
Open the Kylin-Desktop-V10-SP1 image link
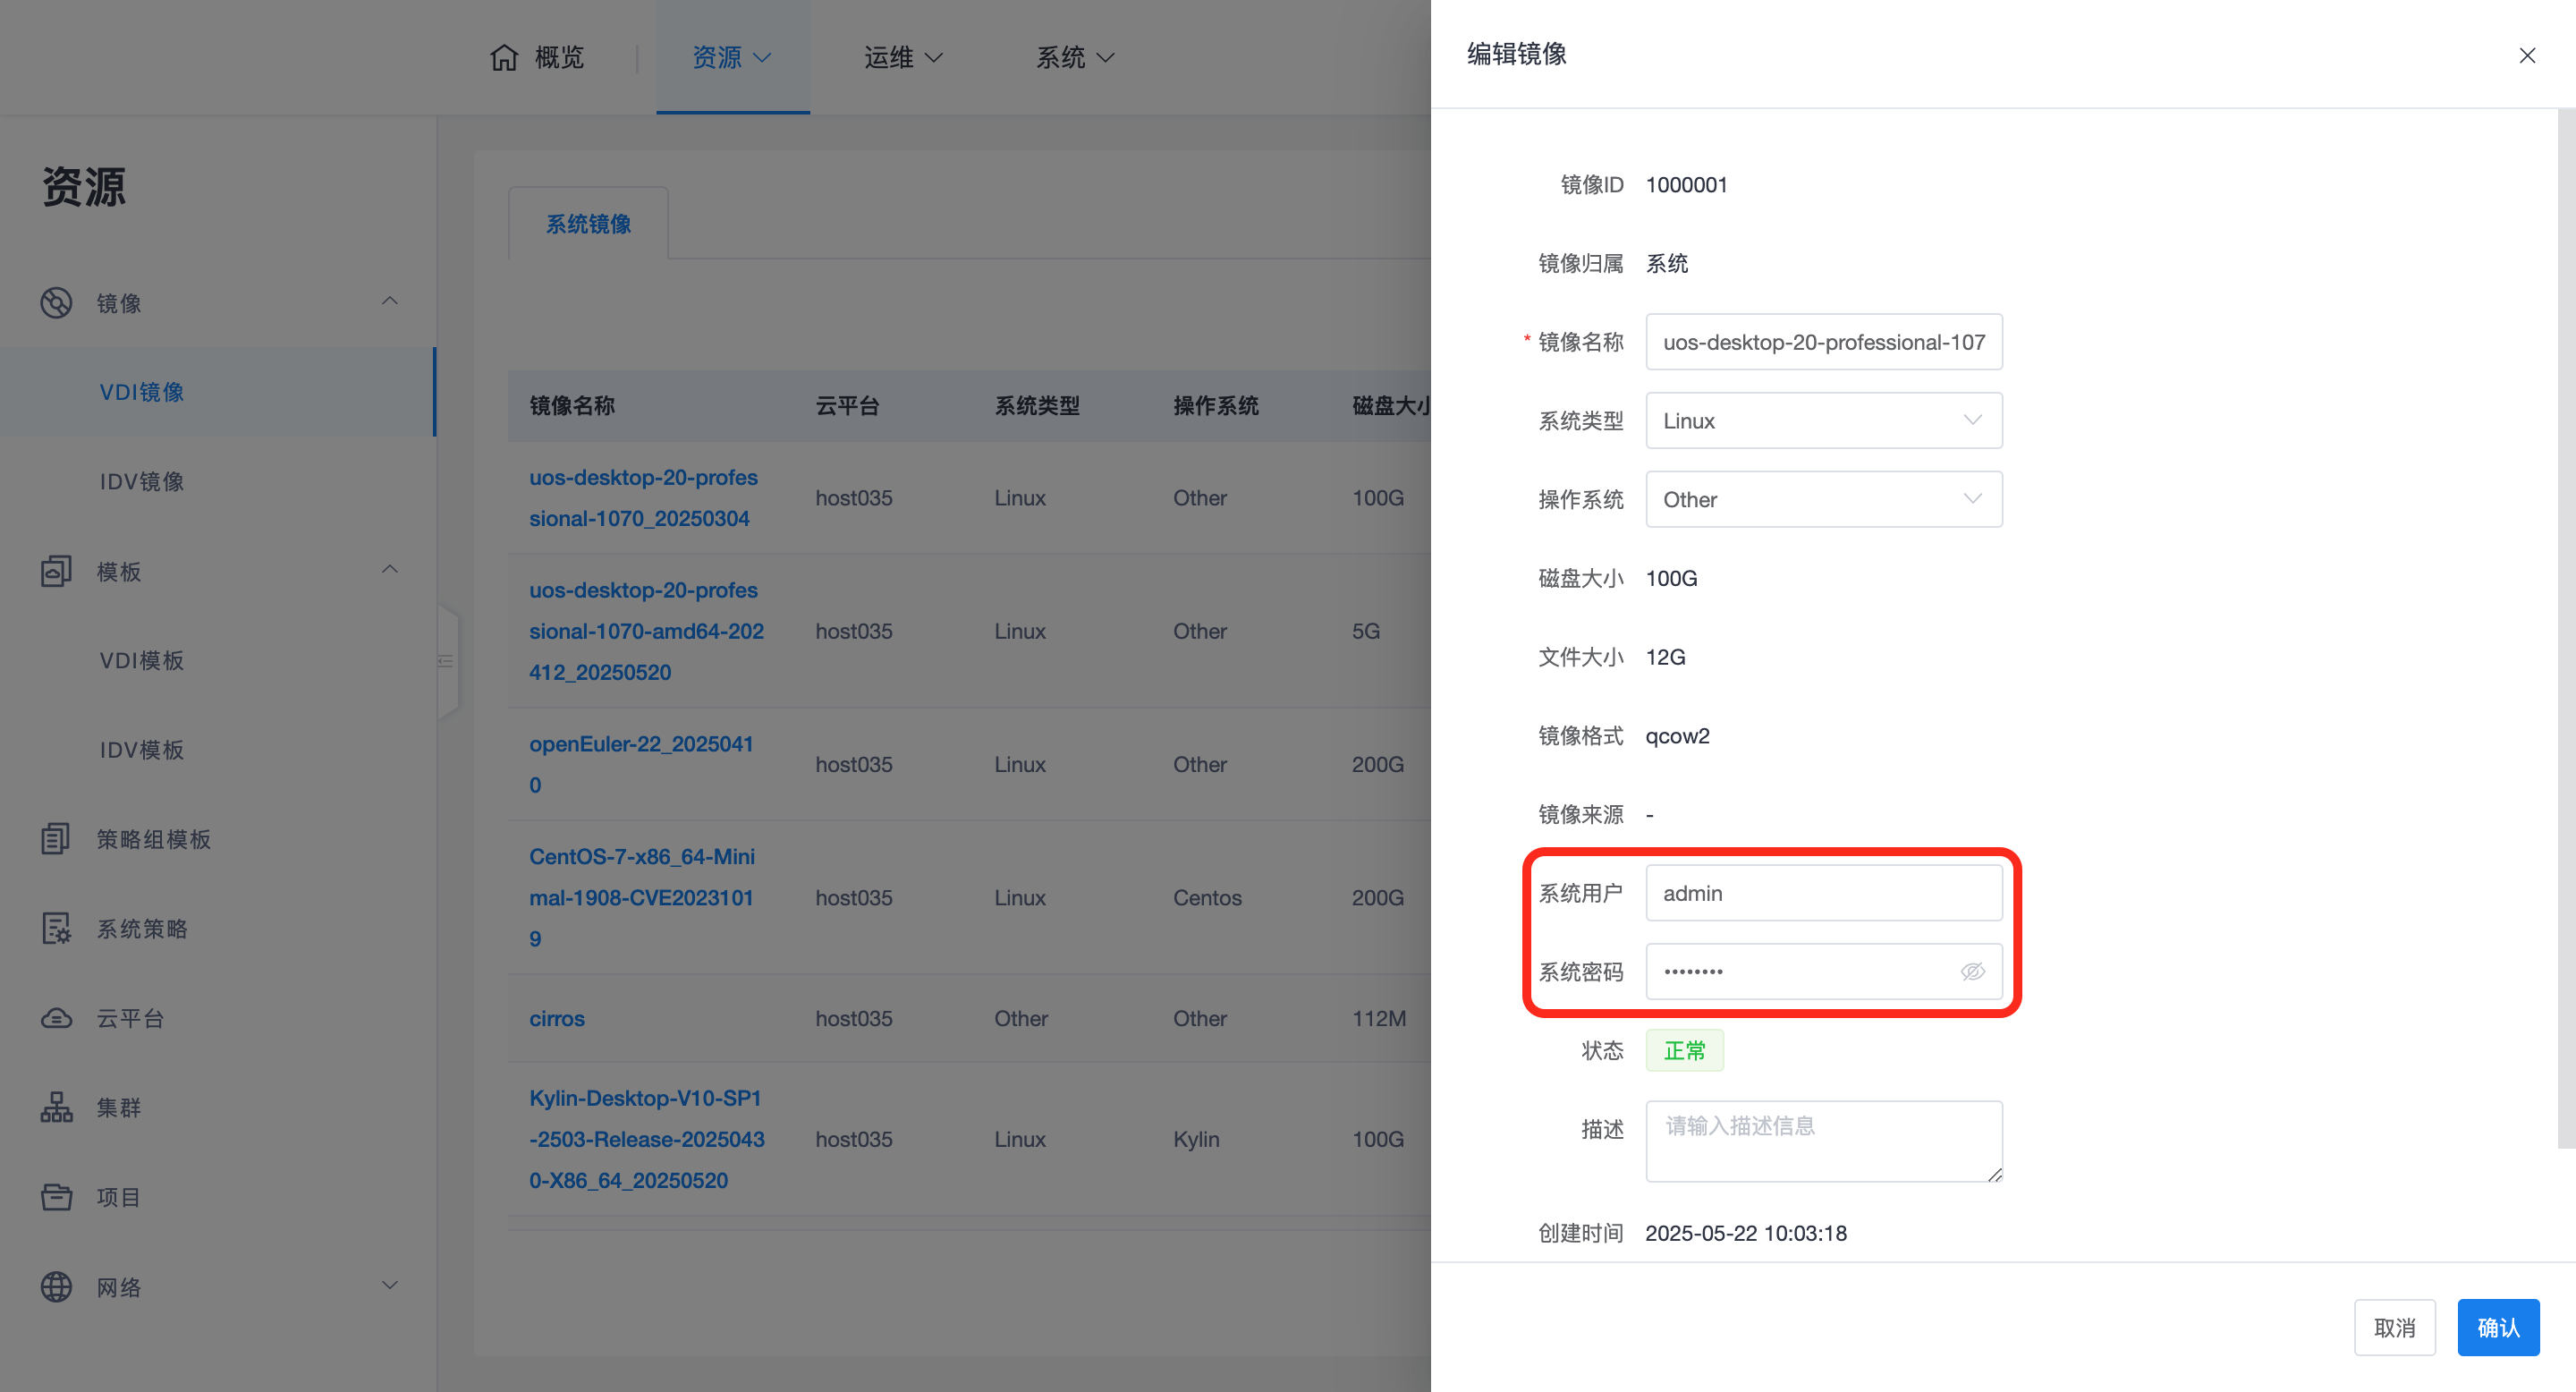pyautogui.click(x=647, y=1139)
